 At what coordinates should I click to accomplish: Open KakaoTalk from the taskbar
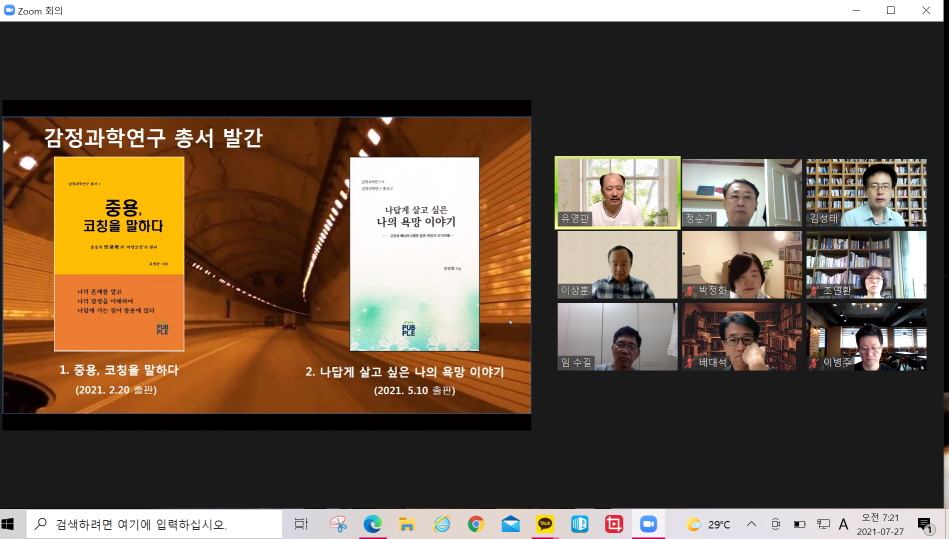click(545, 524)
